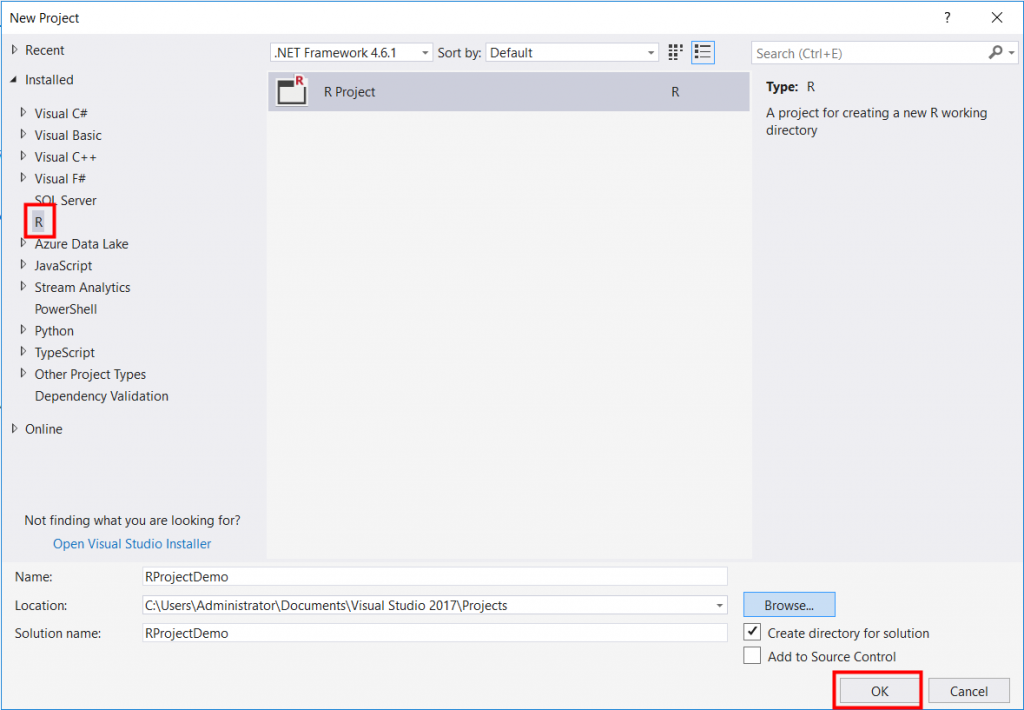
Task: Click the Cancel button
Action: click(x=968, y=691)
